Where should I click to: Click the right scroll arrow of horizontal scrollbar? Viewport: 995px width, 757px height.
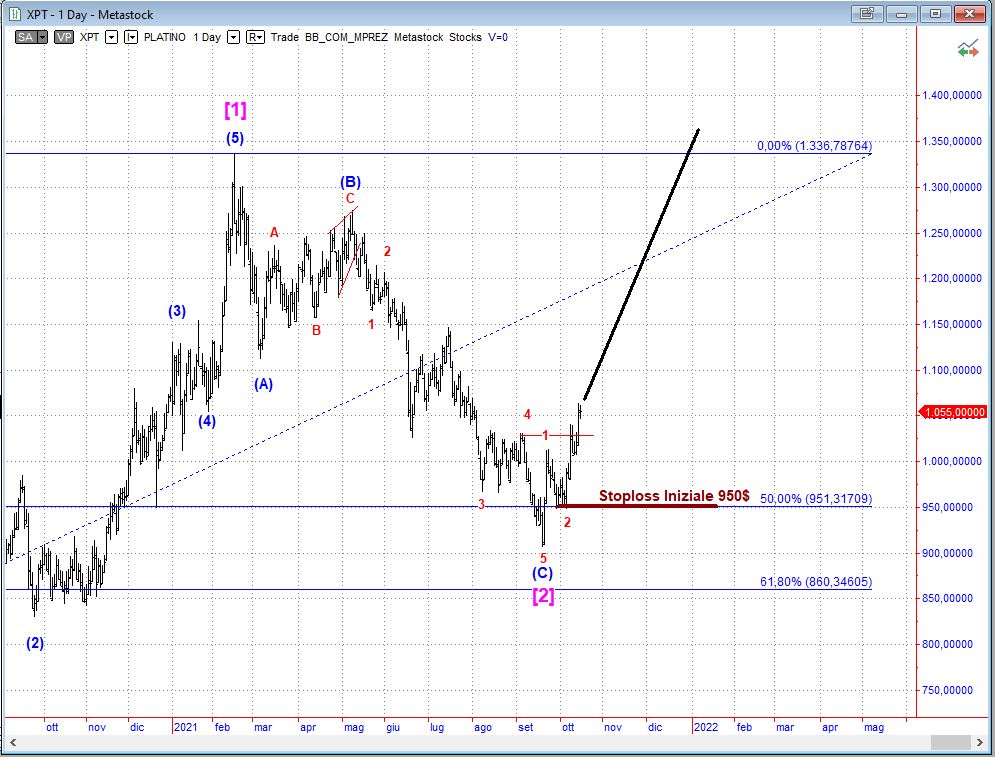(981, 742)
